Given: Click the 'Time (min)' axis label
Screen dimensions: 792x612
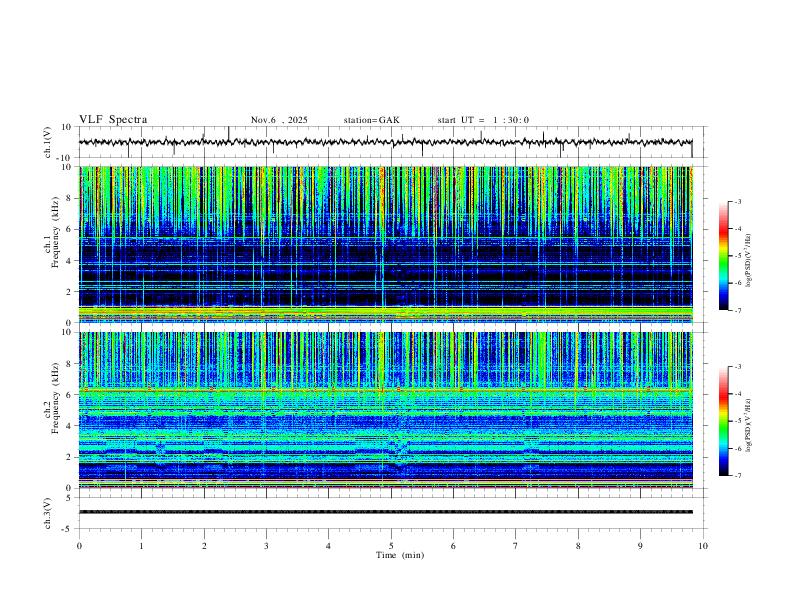Looking at the screenshot, I should (x=400, y=555).
